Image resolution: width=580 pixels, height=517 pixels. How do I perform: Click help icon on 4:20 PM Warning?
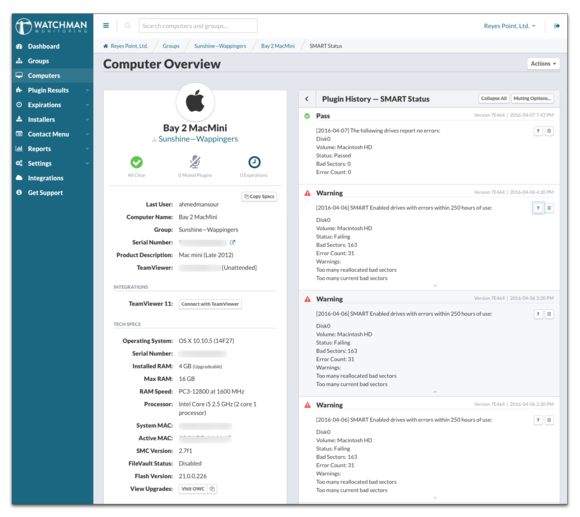[538, 208]
